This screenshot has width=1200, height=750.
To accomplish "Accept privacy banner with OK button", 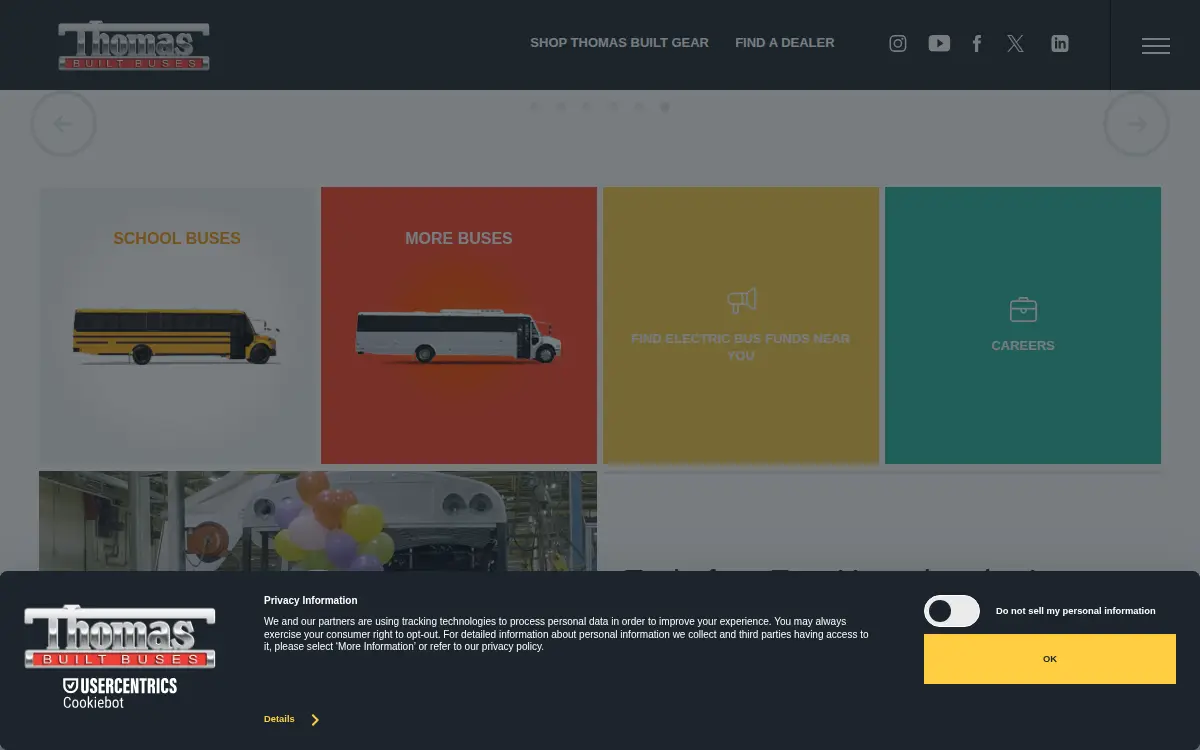I will (1050, 659).
